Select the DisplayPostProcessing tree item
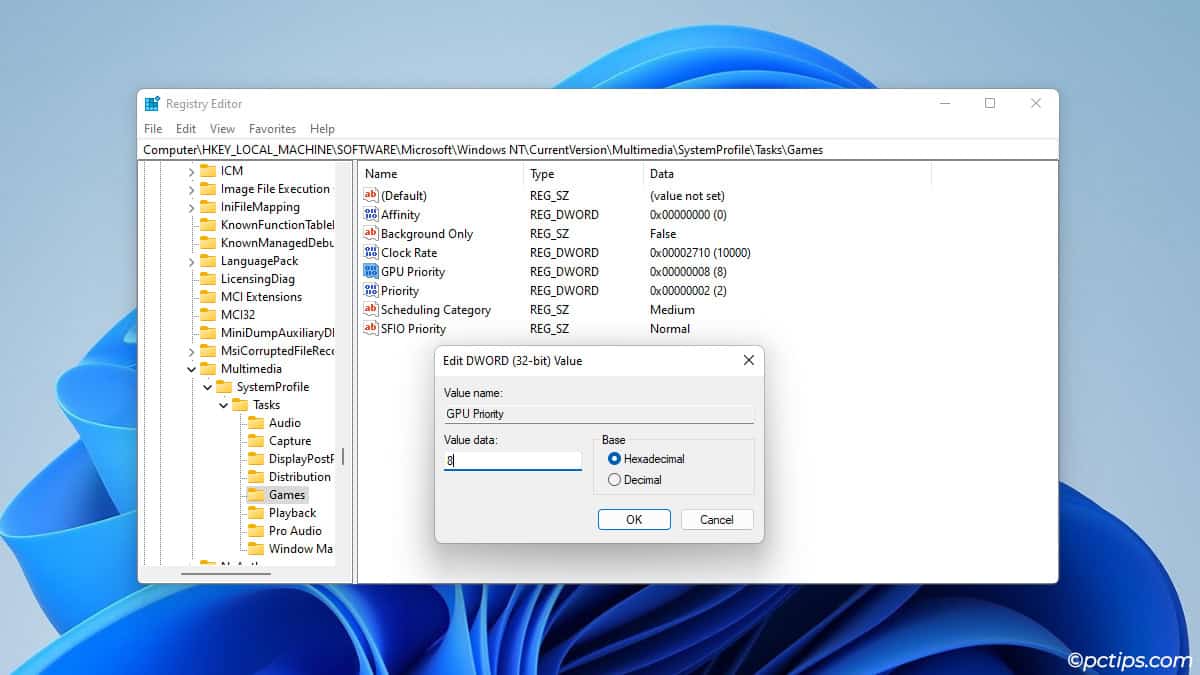The image size is (1200, 675). click(301, 459)
